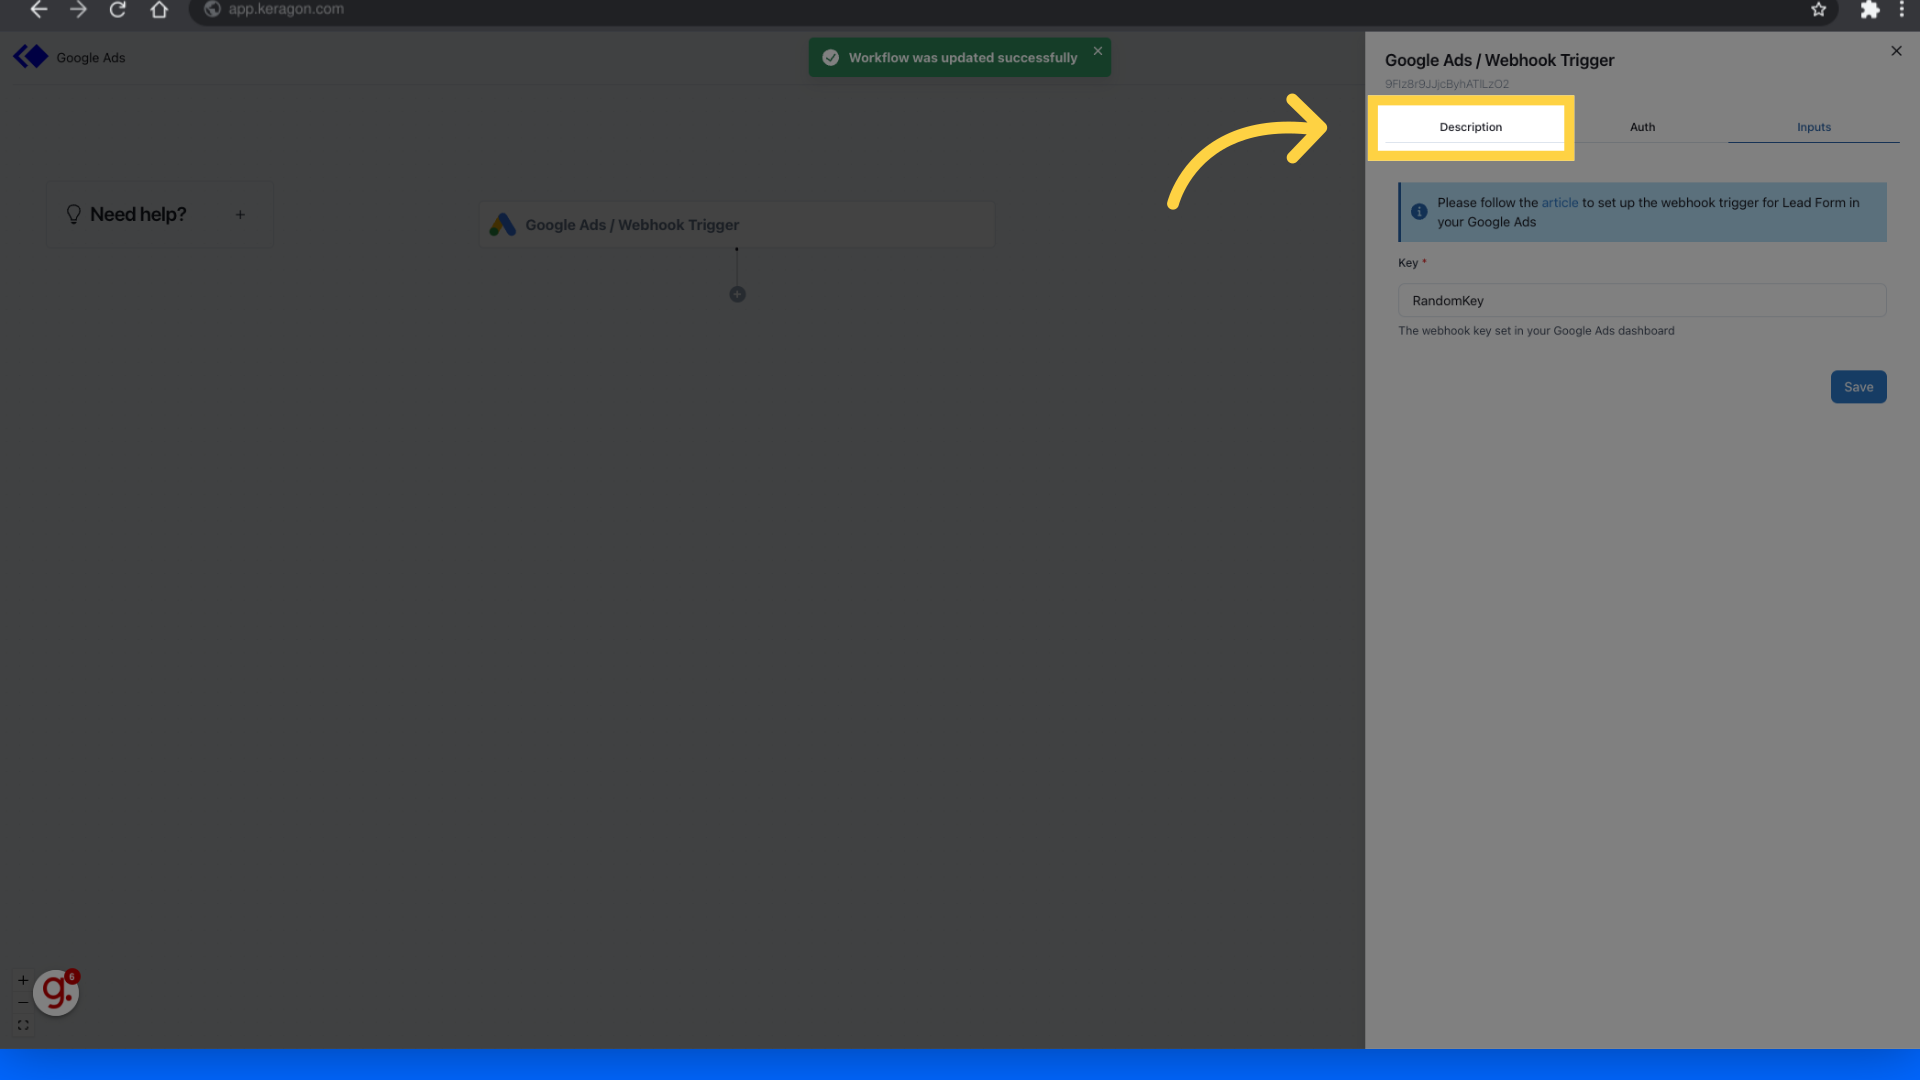The width and height of the screenshot is (1920, 1080).
Task: Fit canvas view with fullscreen icon
Action: [x=23, y=1025]
